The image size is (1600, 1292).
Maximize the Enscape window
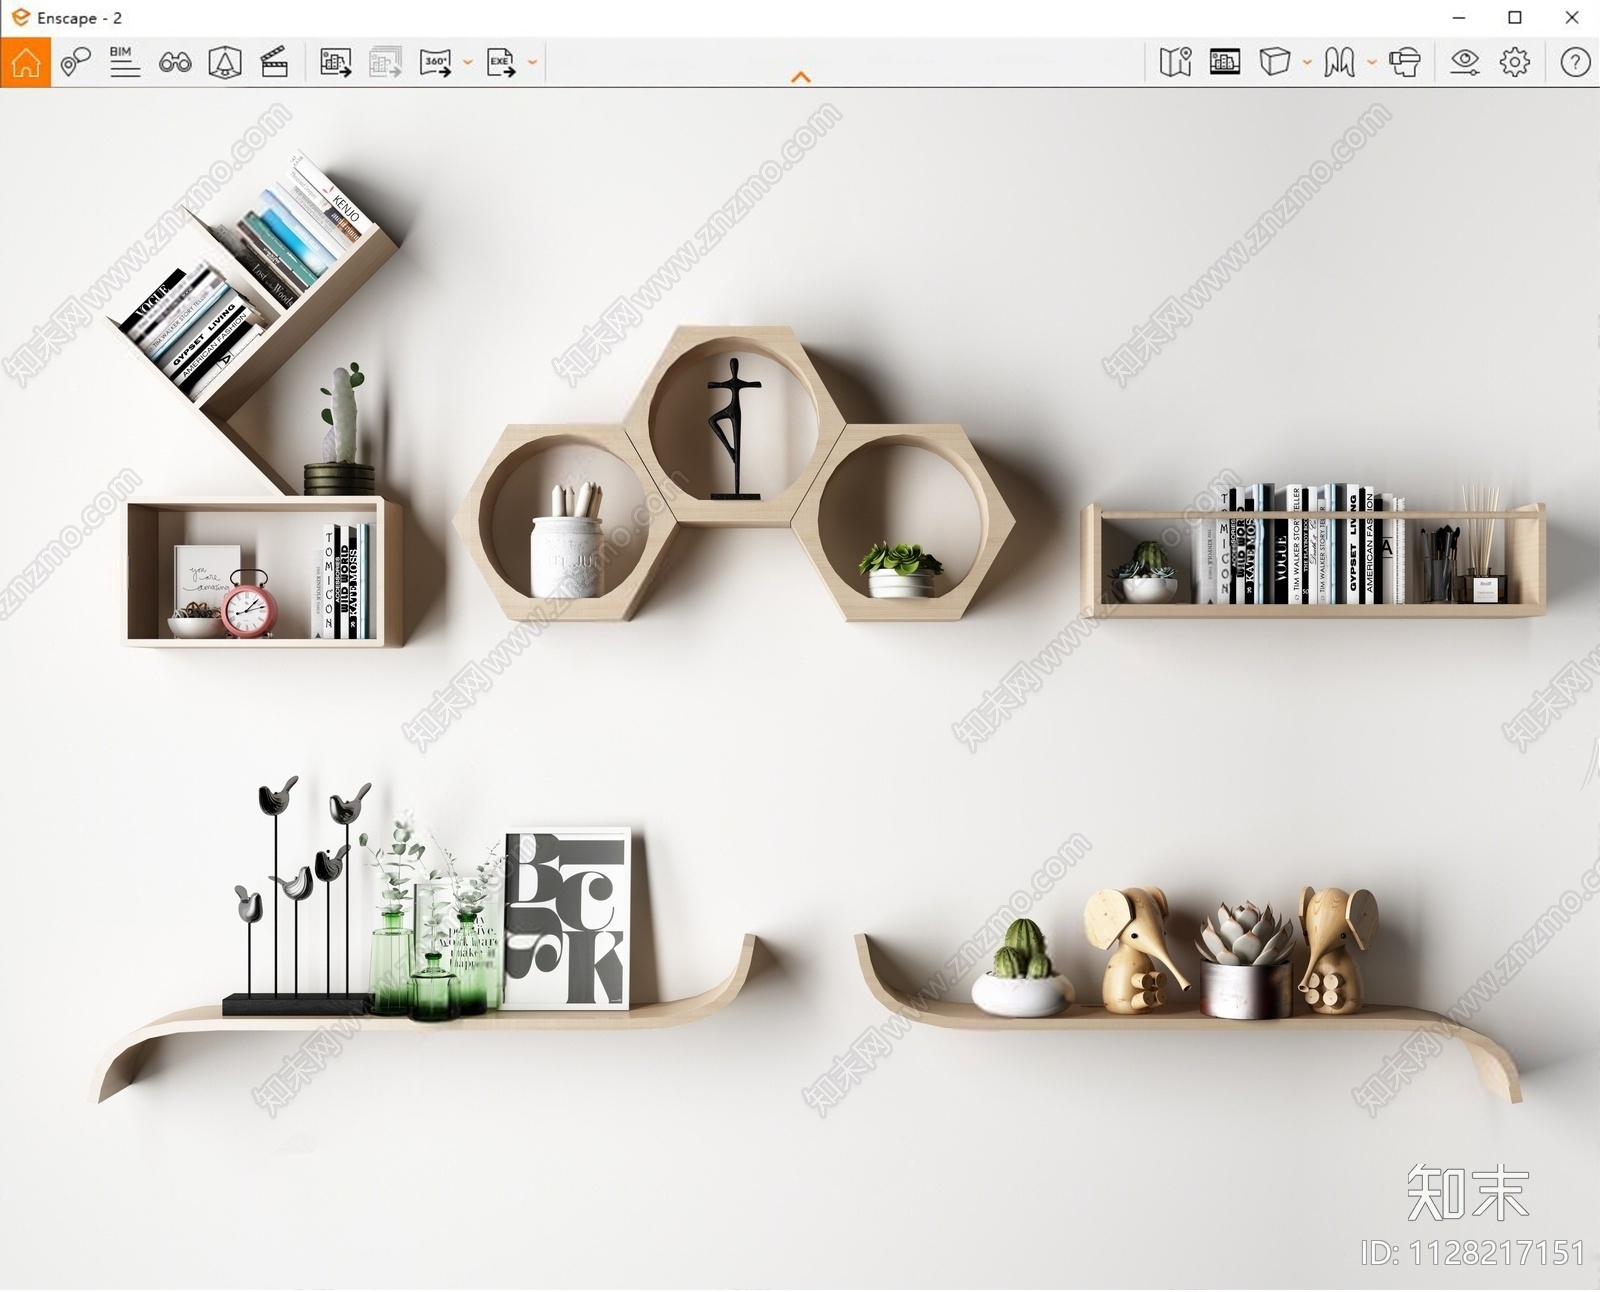point(1515,18)
